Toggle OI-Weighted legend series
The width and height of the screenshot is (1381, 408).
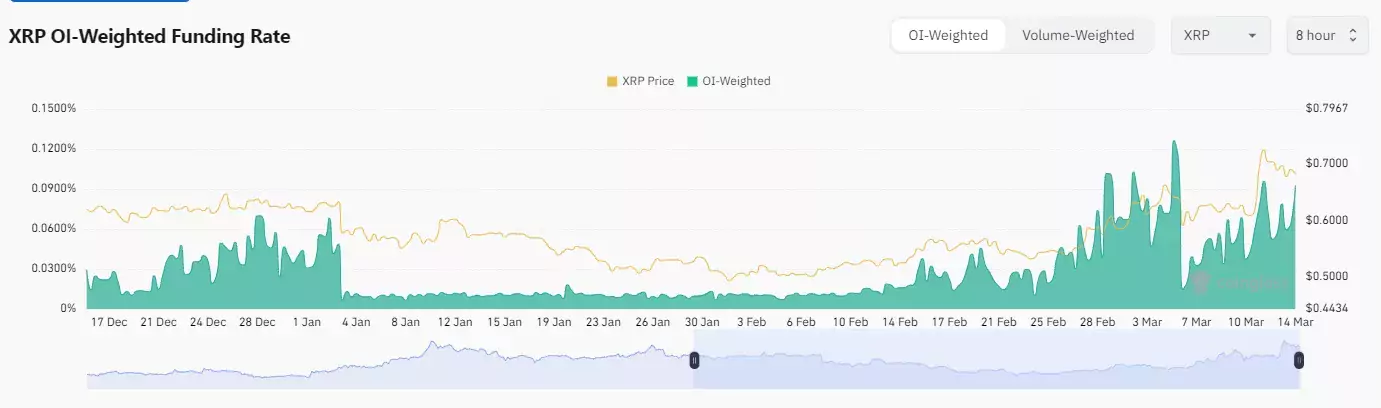[728, 81]
